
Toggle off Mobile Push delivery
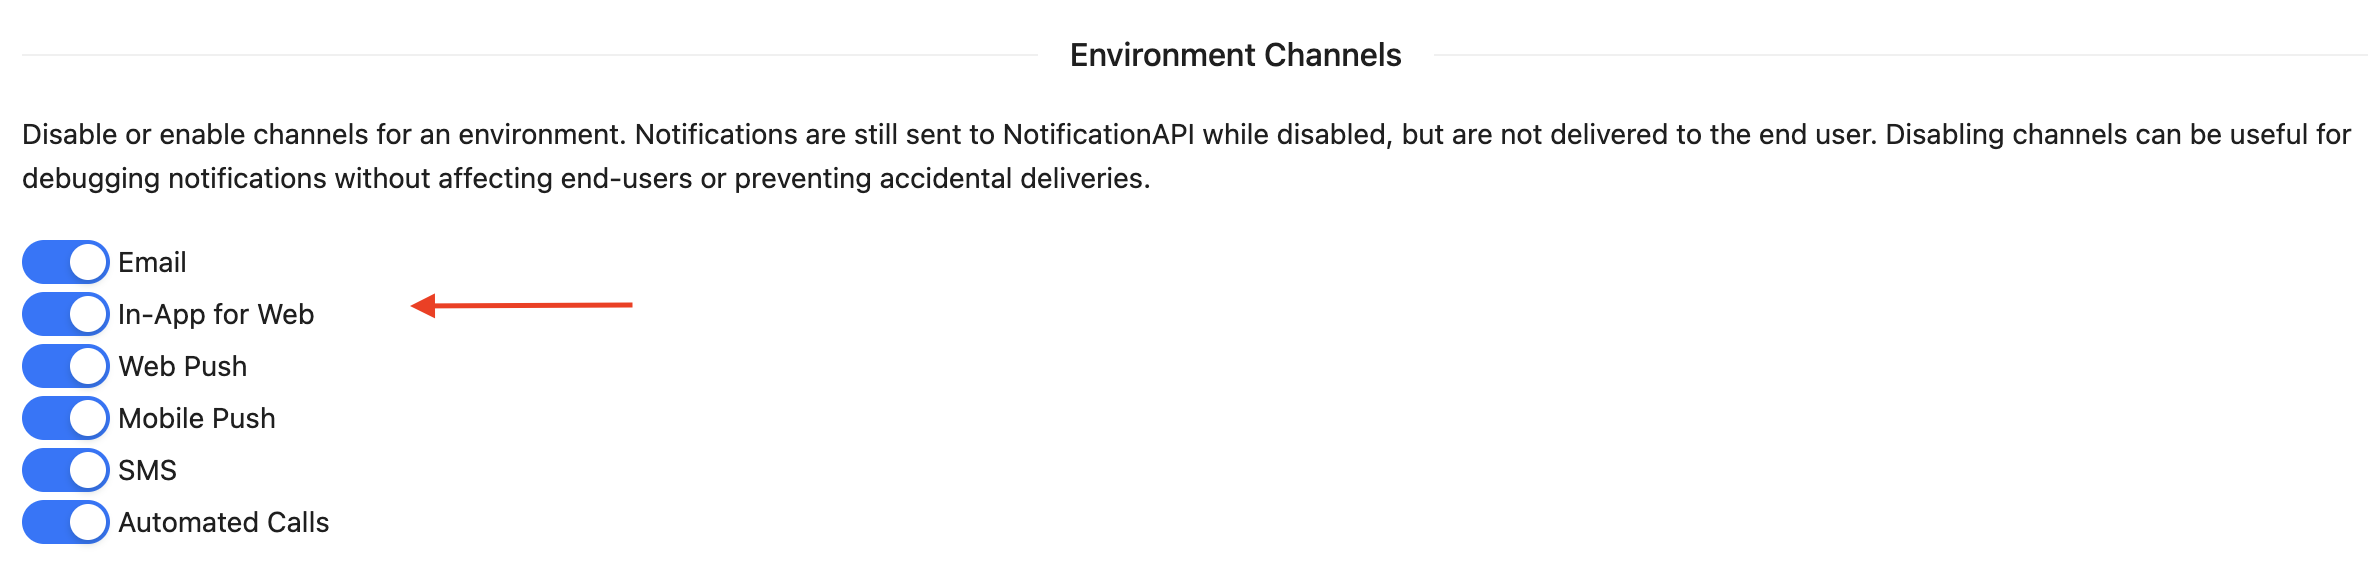click(64, 418)
